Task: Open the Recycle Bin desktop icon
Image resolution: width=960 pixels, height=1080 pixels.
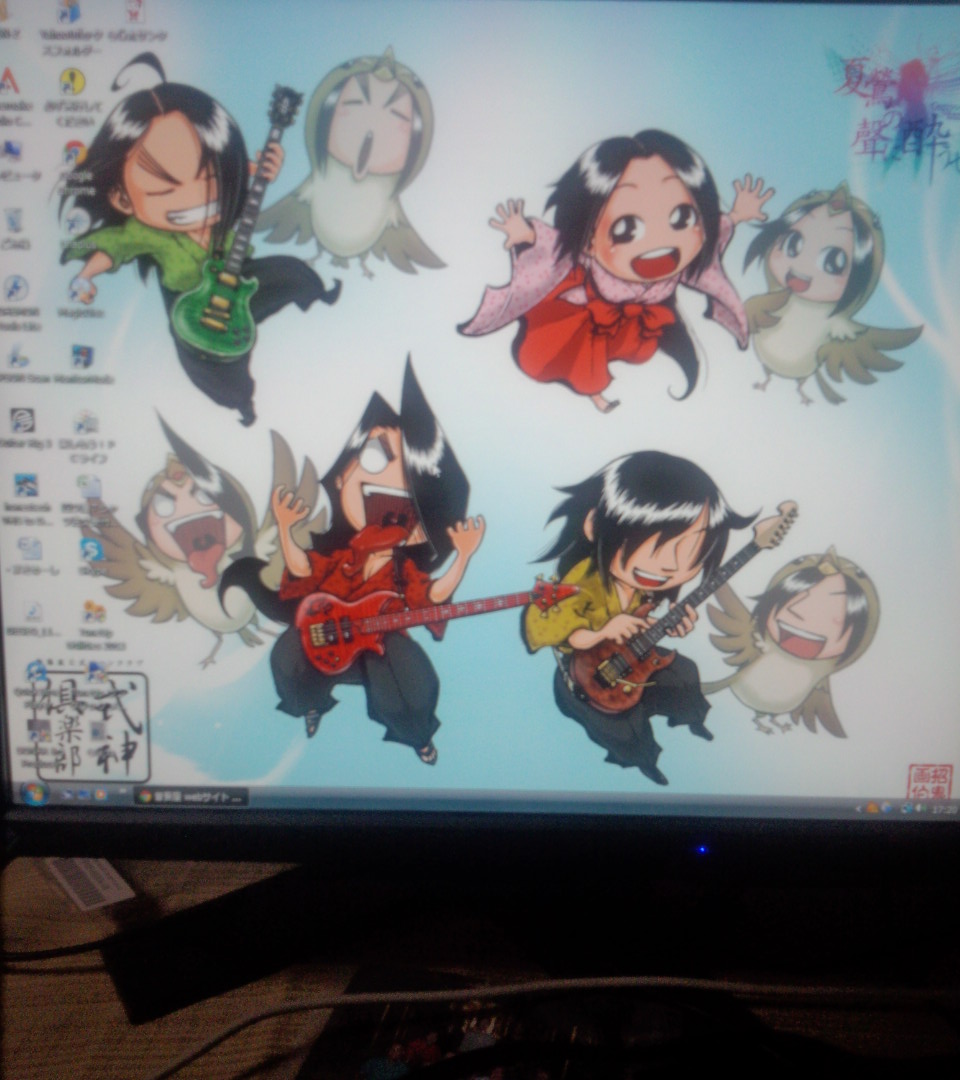Action: [x=15, y=222]
